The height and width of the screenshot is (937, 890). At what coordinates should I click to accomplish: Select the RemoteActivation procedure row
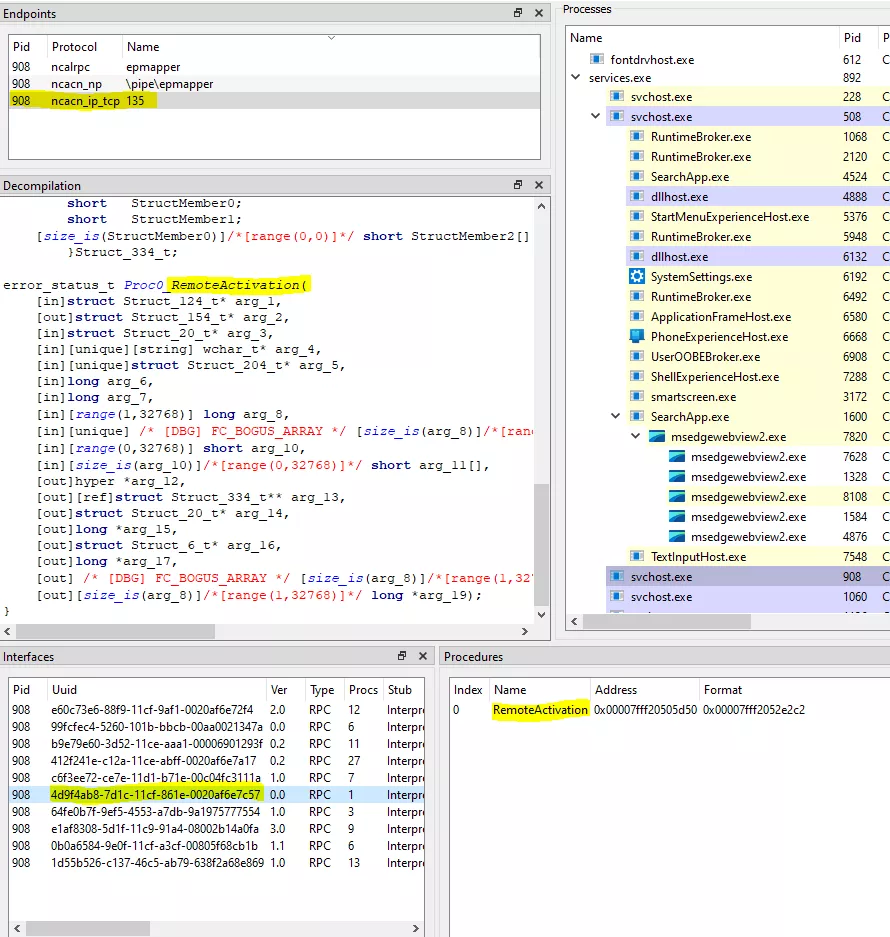coord(669,709)
